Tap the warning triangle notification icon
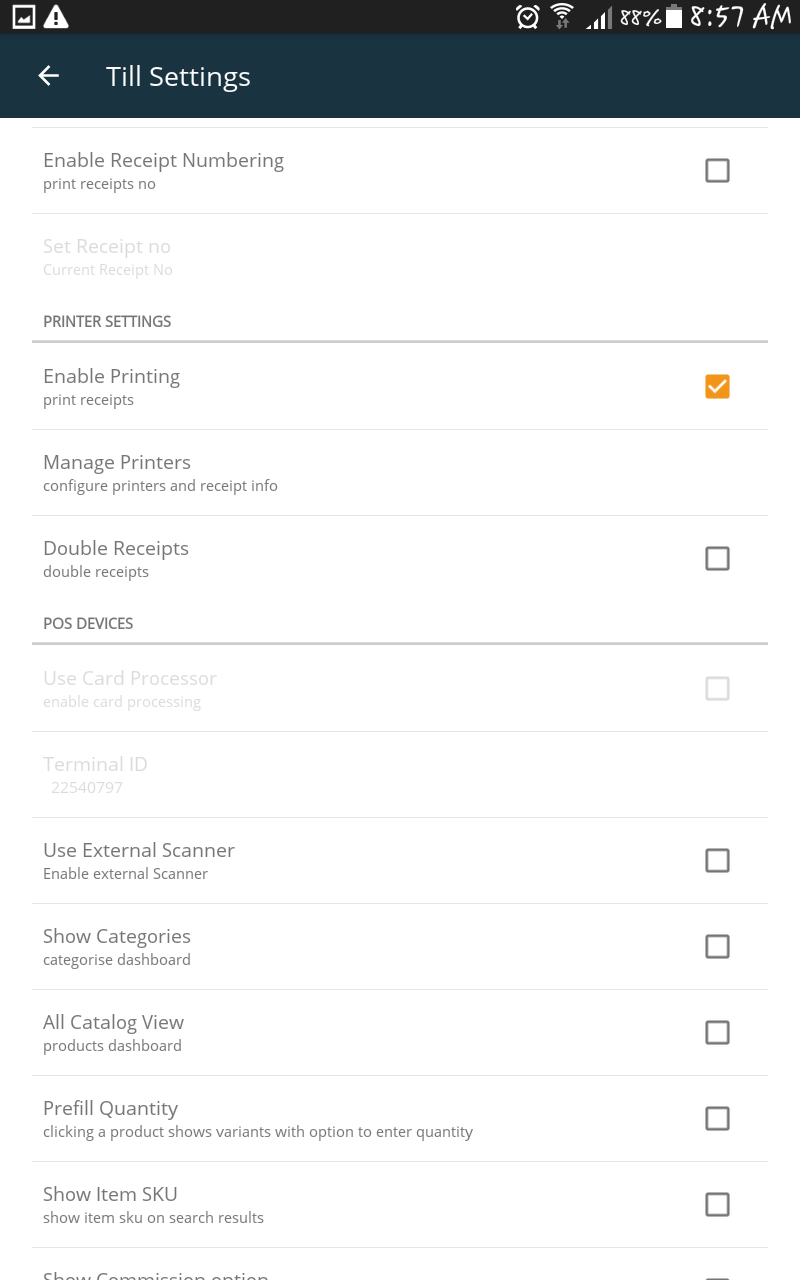 point(56,17)
